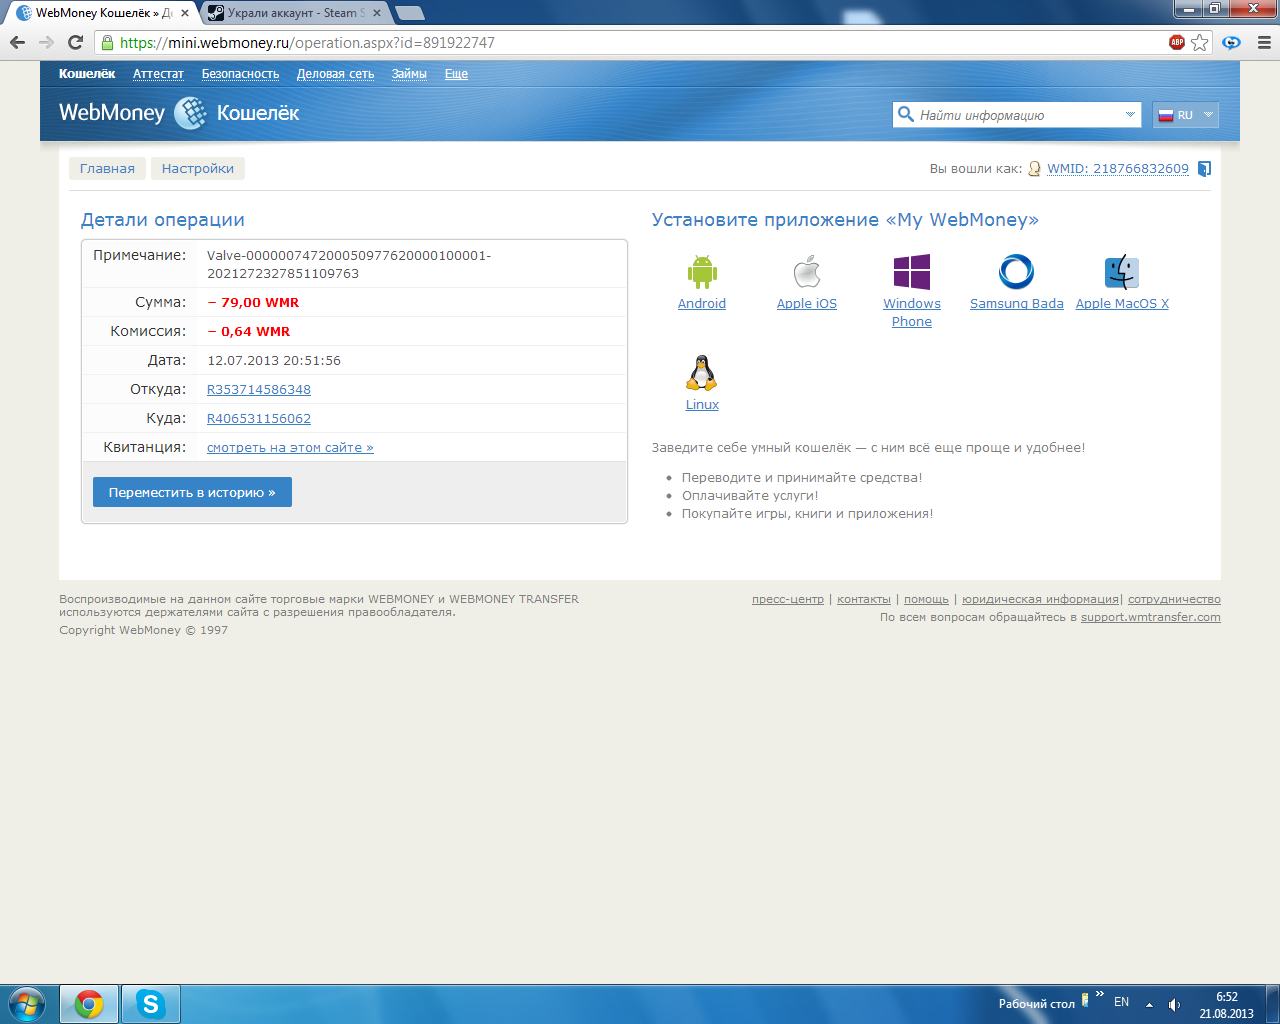This screenshot has width=1280, height=1024.
Task: Click the browser address bar URL
Action: [307, 43]
